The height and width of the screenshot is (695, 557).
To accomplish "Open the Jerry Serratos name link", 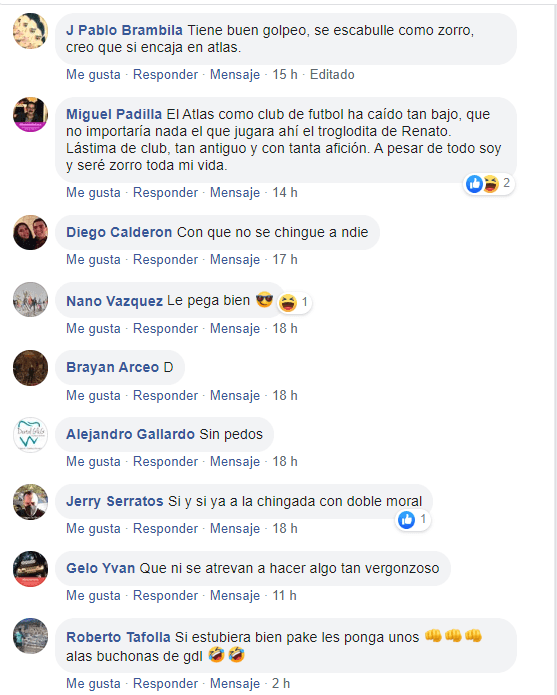I will [114, 501].
